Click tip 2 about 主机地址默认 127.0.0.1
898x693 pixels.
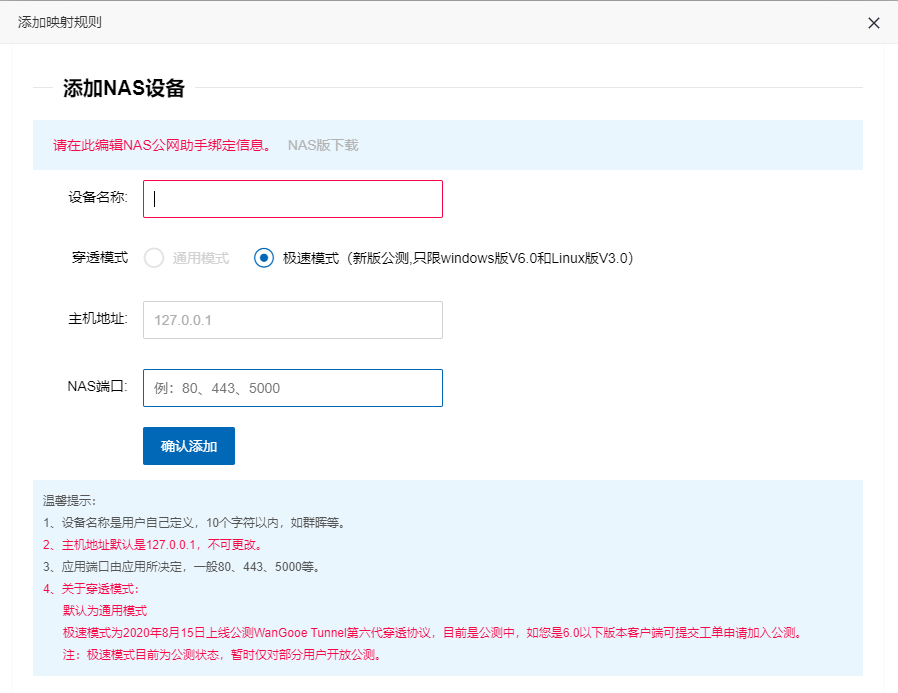tap(152, 545)
